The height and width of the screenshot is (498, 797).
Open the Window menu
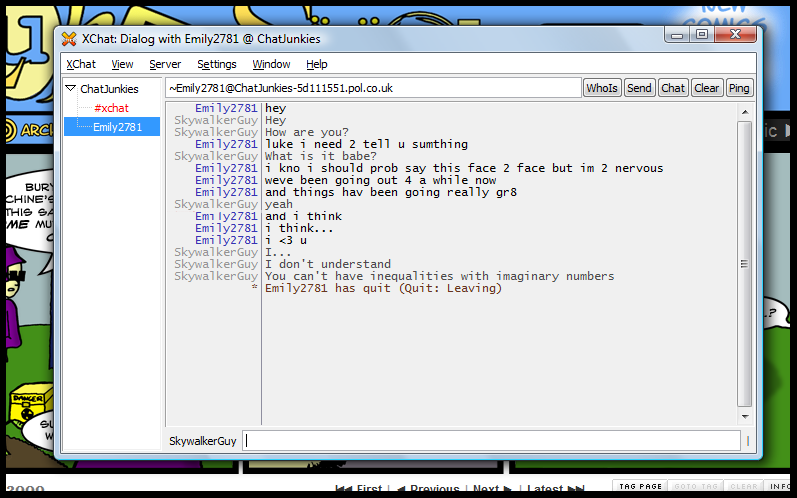pyautogui.click(x=271, y=64)
